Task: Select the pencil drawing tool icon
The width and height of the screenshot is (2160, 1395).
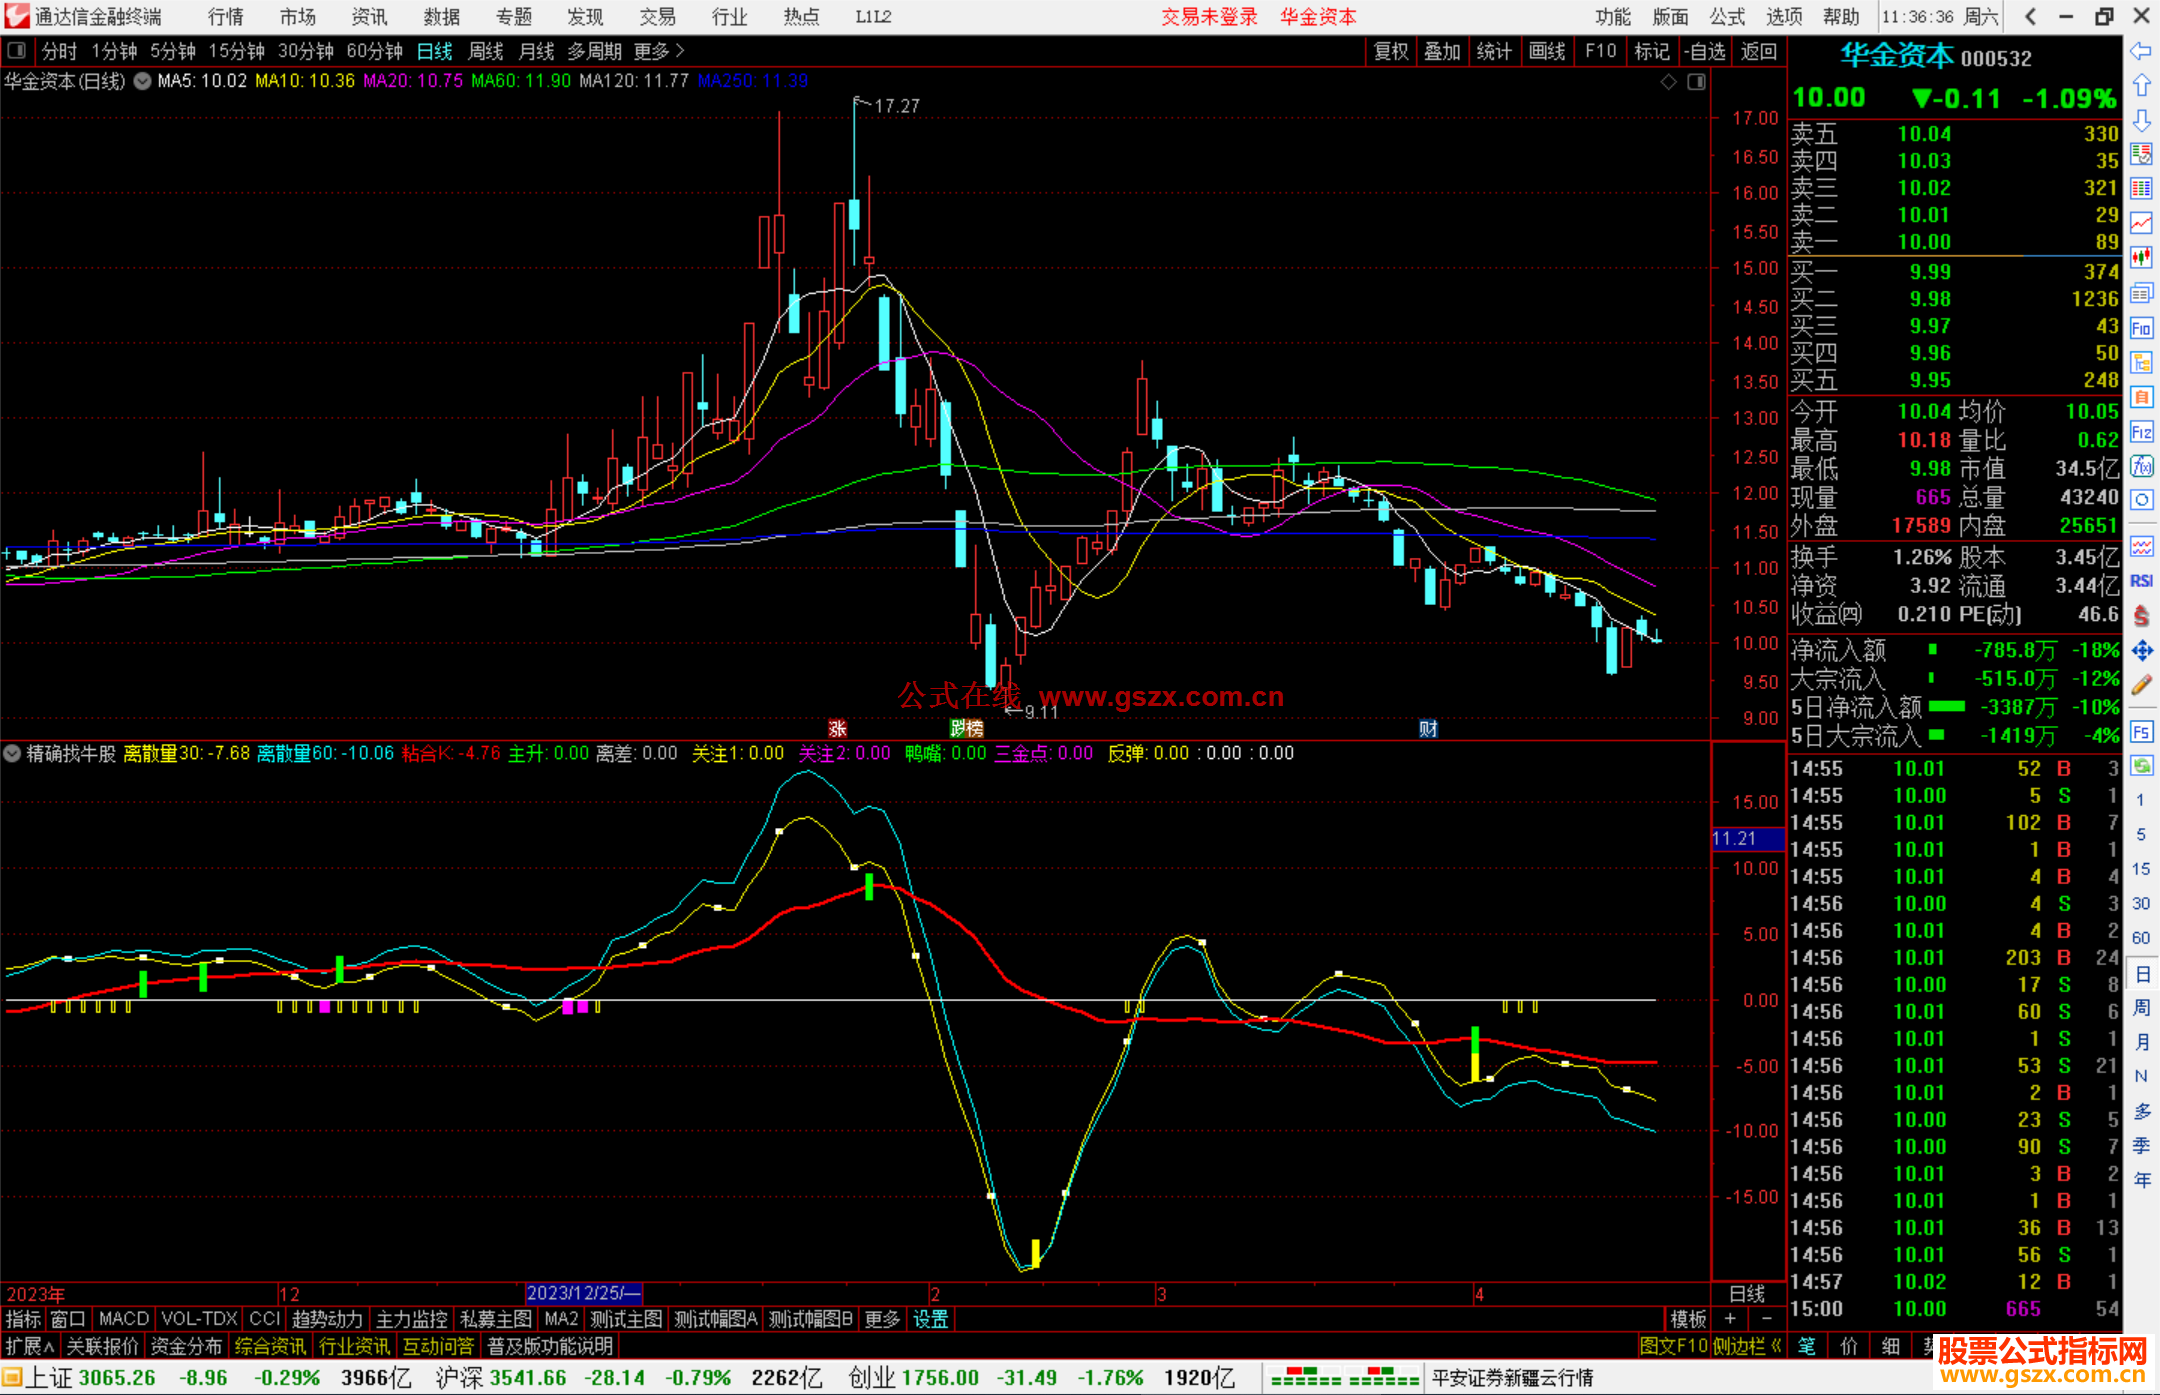Action: (x=2141, y=686)
